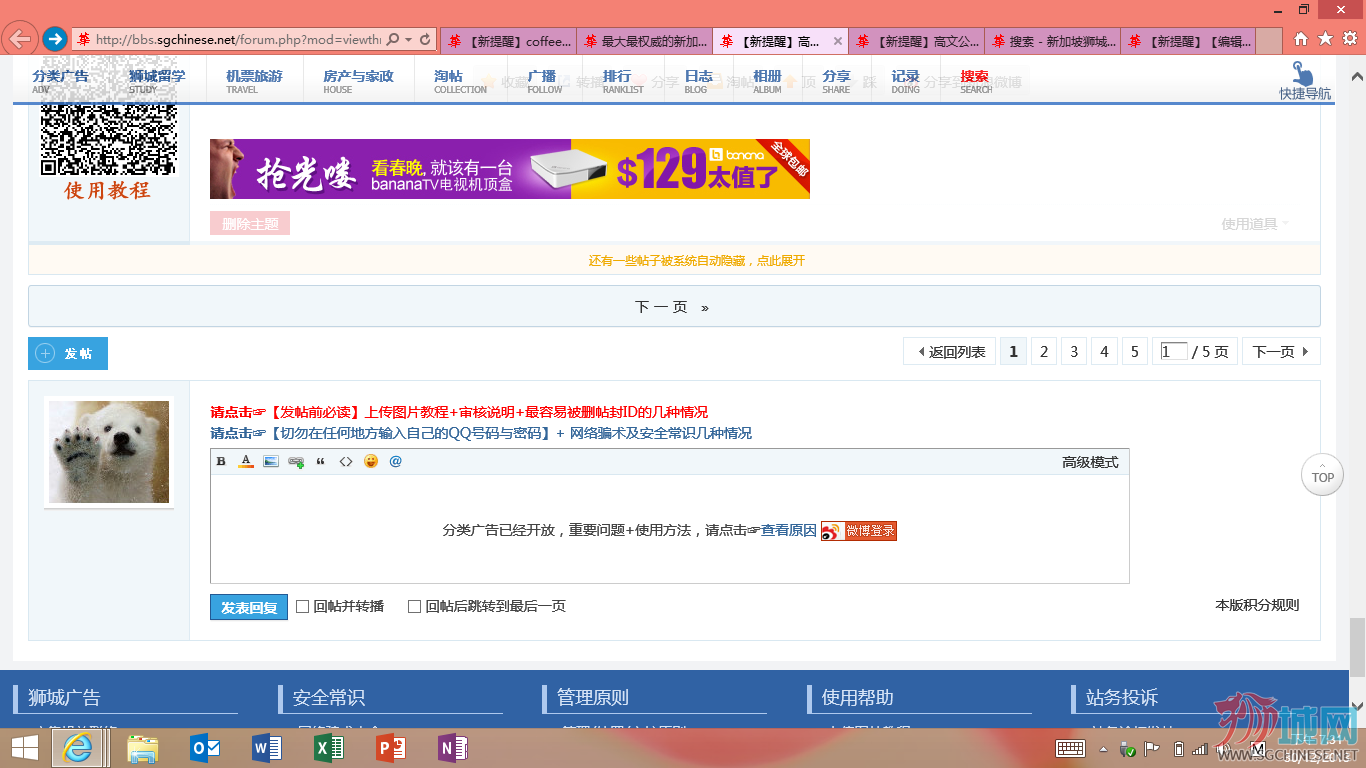Viewport: 1366px width, 768px height.
Task: Click the vertical scrollbar thumb
Action: [1357, 647]
